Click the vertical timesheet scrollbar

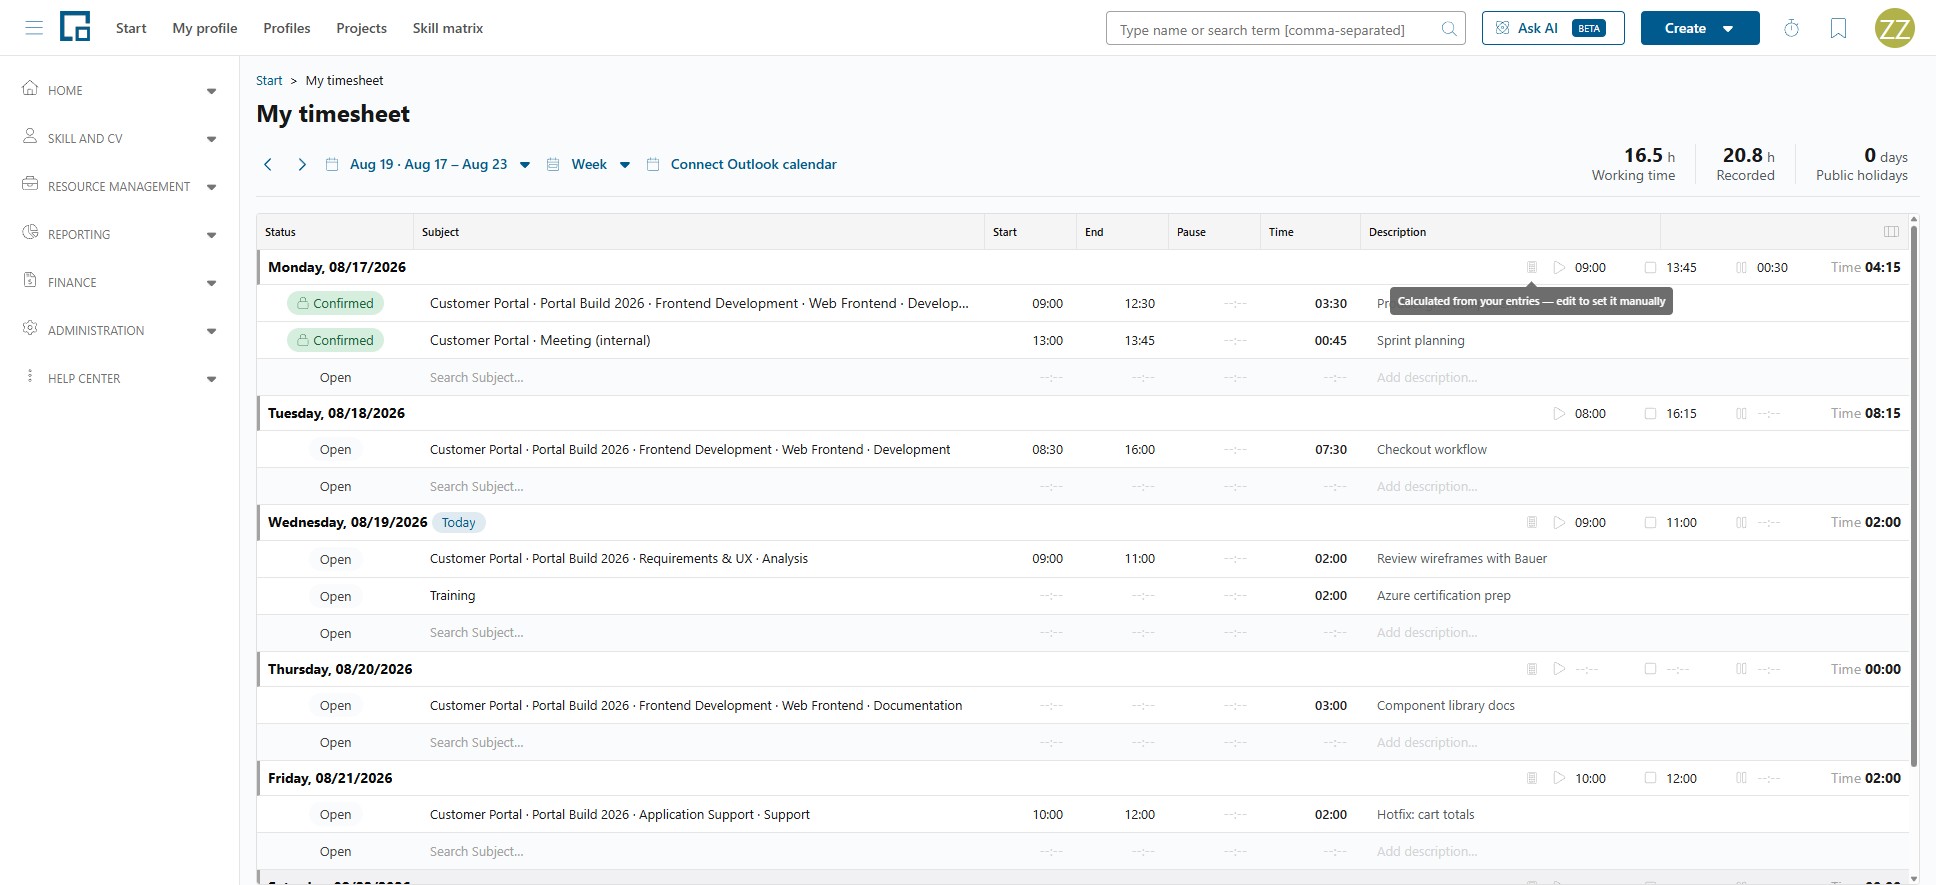[x=1914, y=495]
